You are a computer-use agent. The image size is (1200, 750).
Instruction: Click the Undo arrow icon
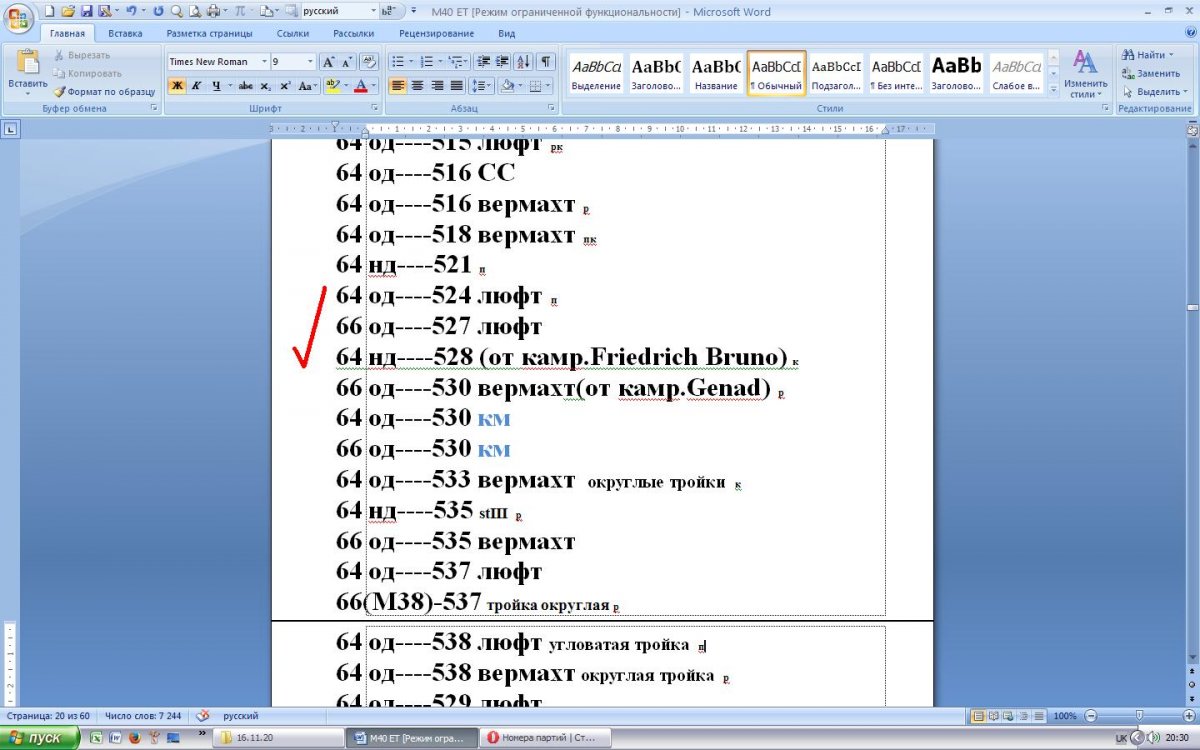coord(130,12)
